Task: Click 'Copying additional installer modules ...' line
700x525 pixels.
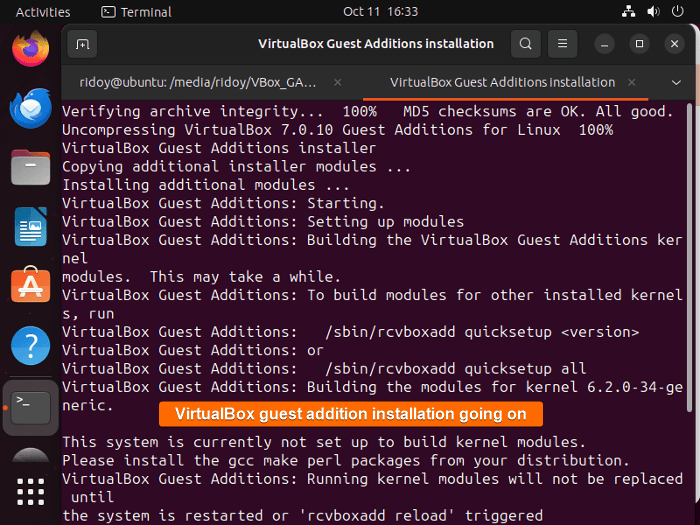Action: point(236,167)
